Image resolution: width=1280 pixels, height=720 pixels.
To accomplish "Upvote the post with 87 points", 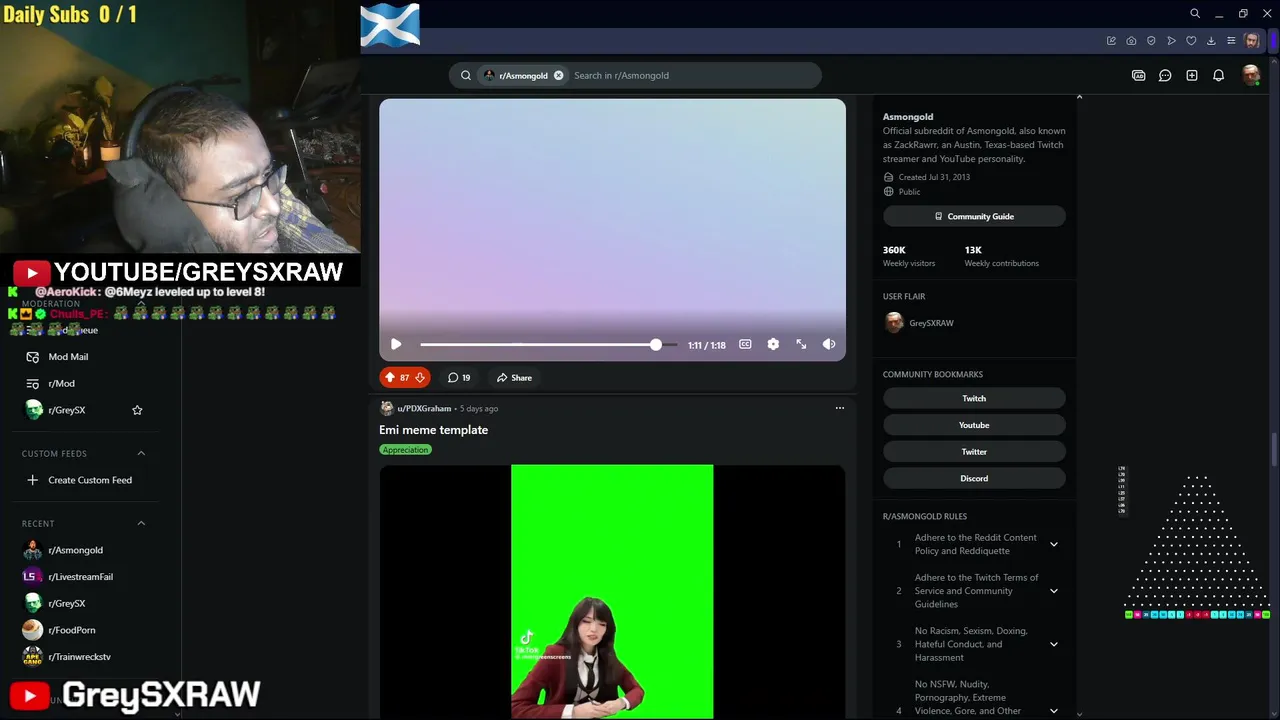I will (x=390, y=377).
